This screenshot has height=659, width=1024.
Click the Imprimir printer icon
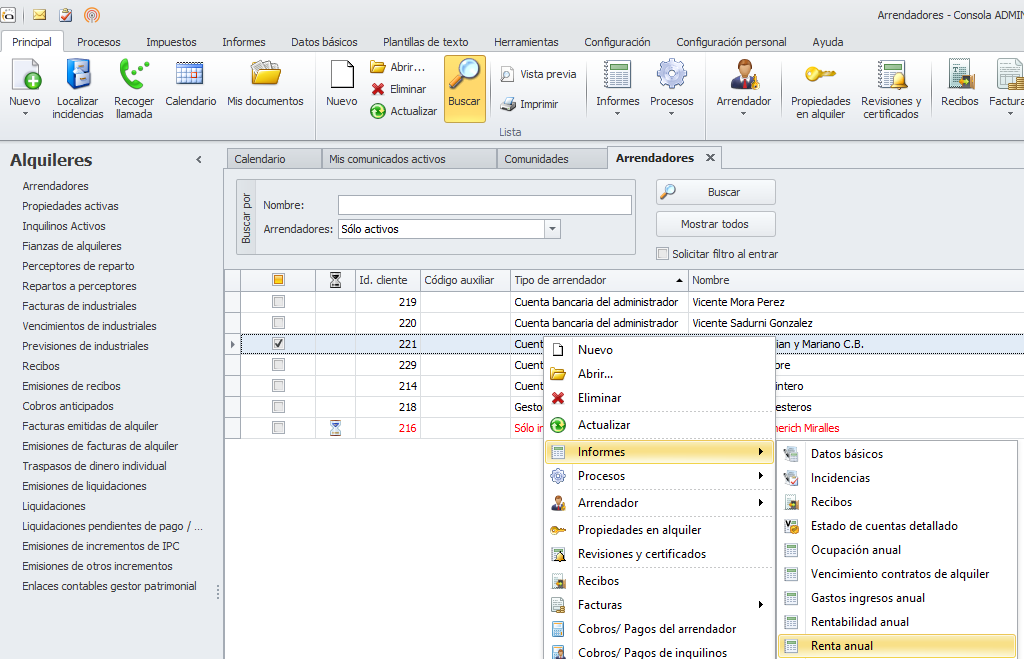tap(508, 104)
